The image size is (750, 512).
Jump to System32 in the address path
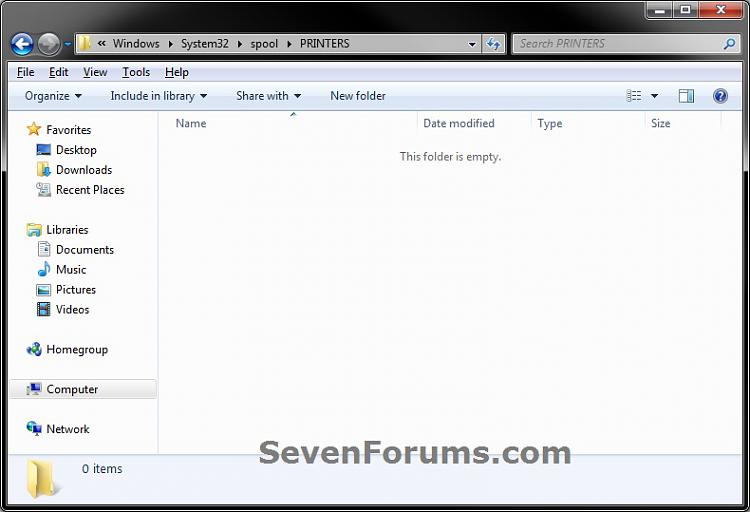tap(205, 44)
